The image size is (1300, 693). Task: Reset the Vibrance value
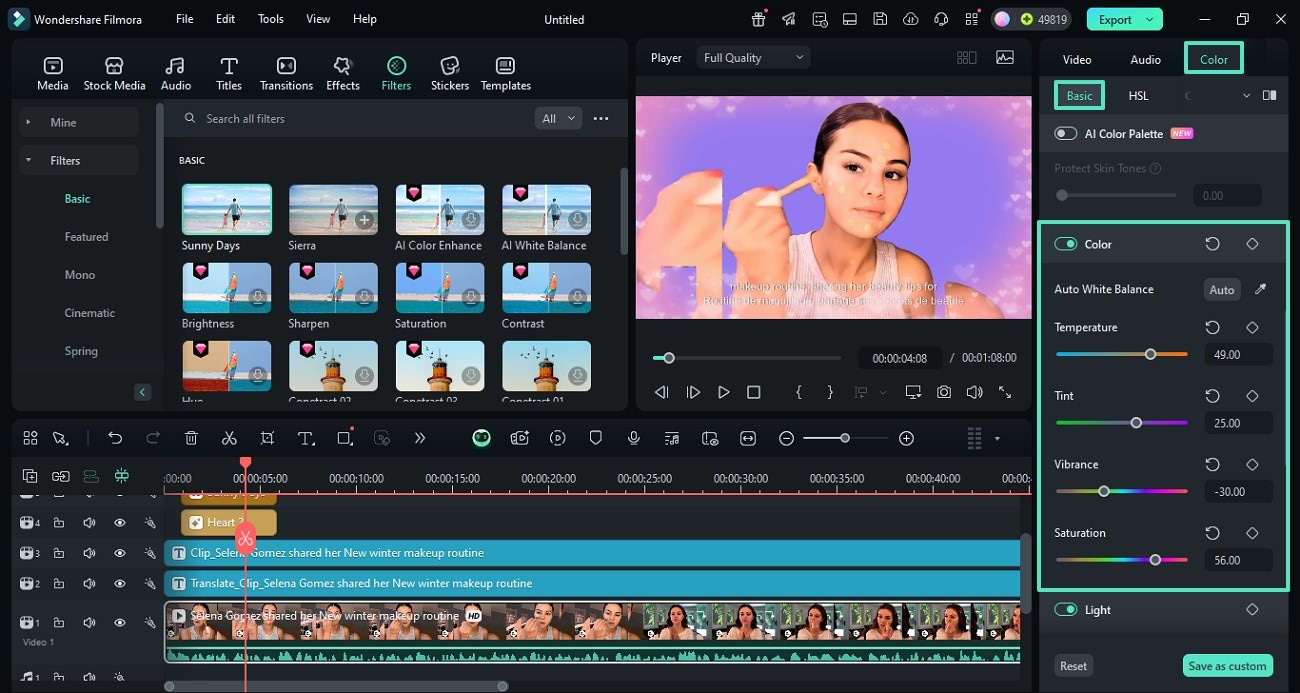(1212, 464)
